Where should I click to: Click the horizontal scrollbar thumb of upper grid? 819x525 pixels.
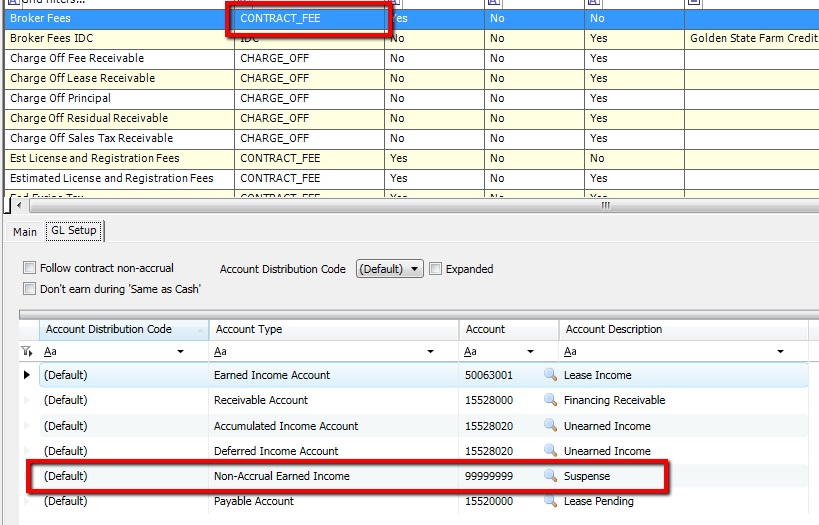[605, 205]
